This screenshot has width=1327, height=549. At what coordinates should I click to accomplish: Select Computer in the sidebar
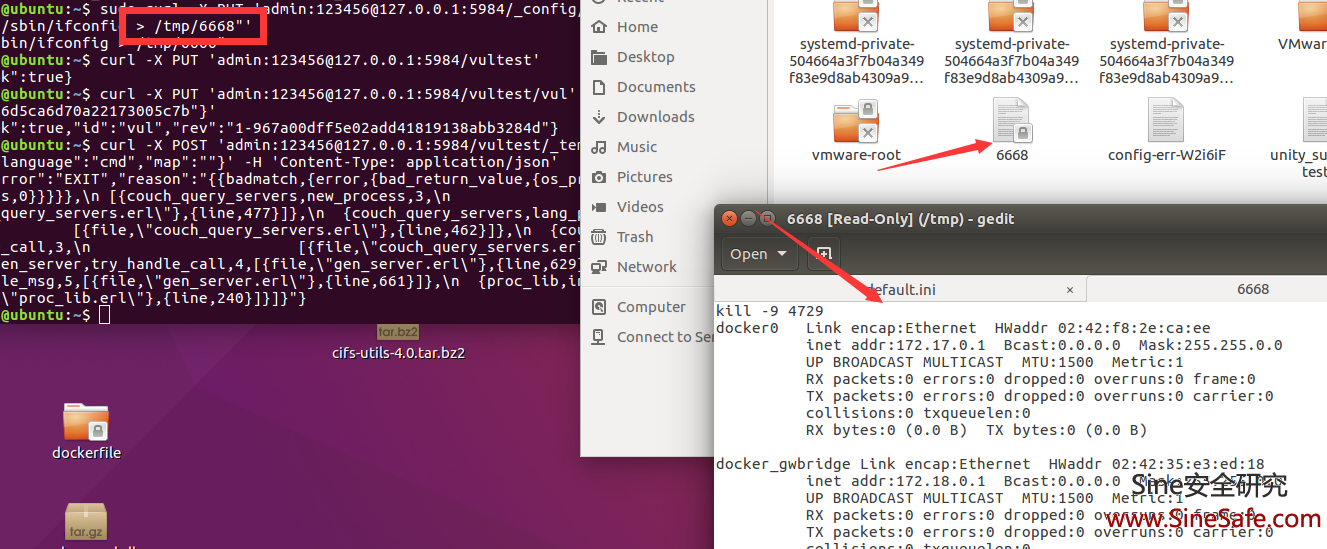click(x=651, y=307)
